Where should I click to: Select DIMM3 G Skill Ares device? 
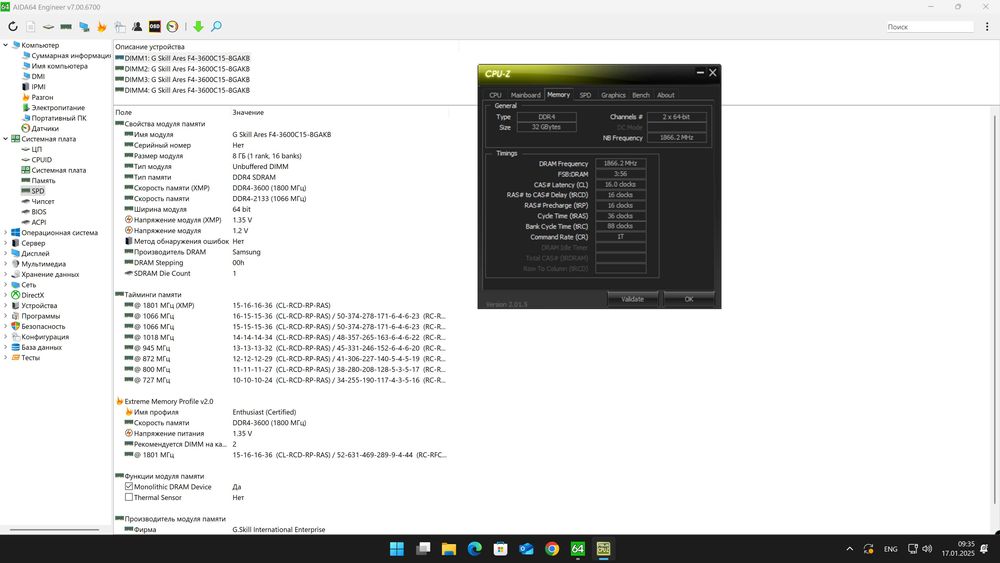tap(182, 80)
